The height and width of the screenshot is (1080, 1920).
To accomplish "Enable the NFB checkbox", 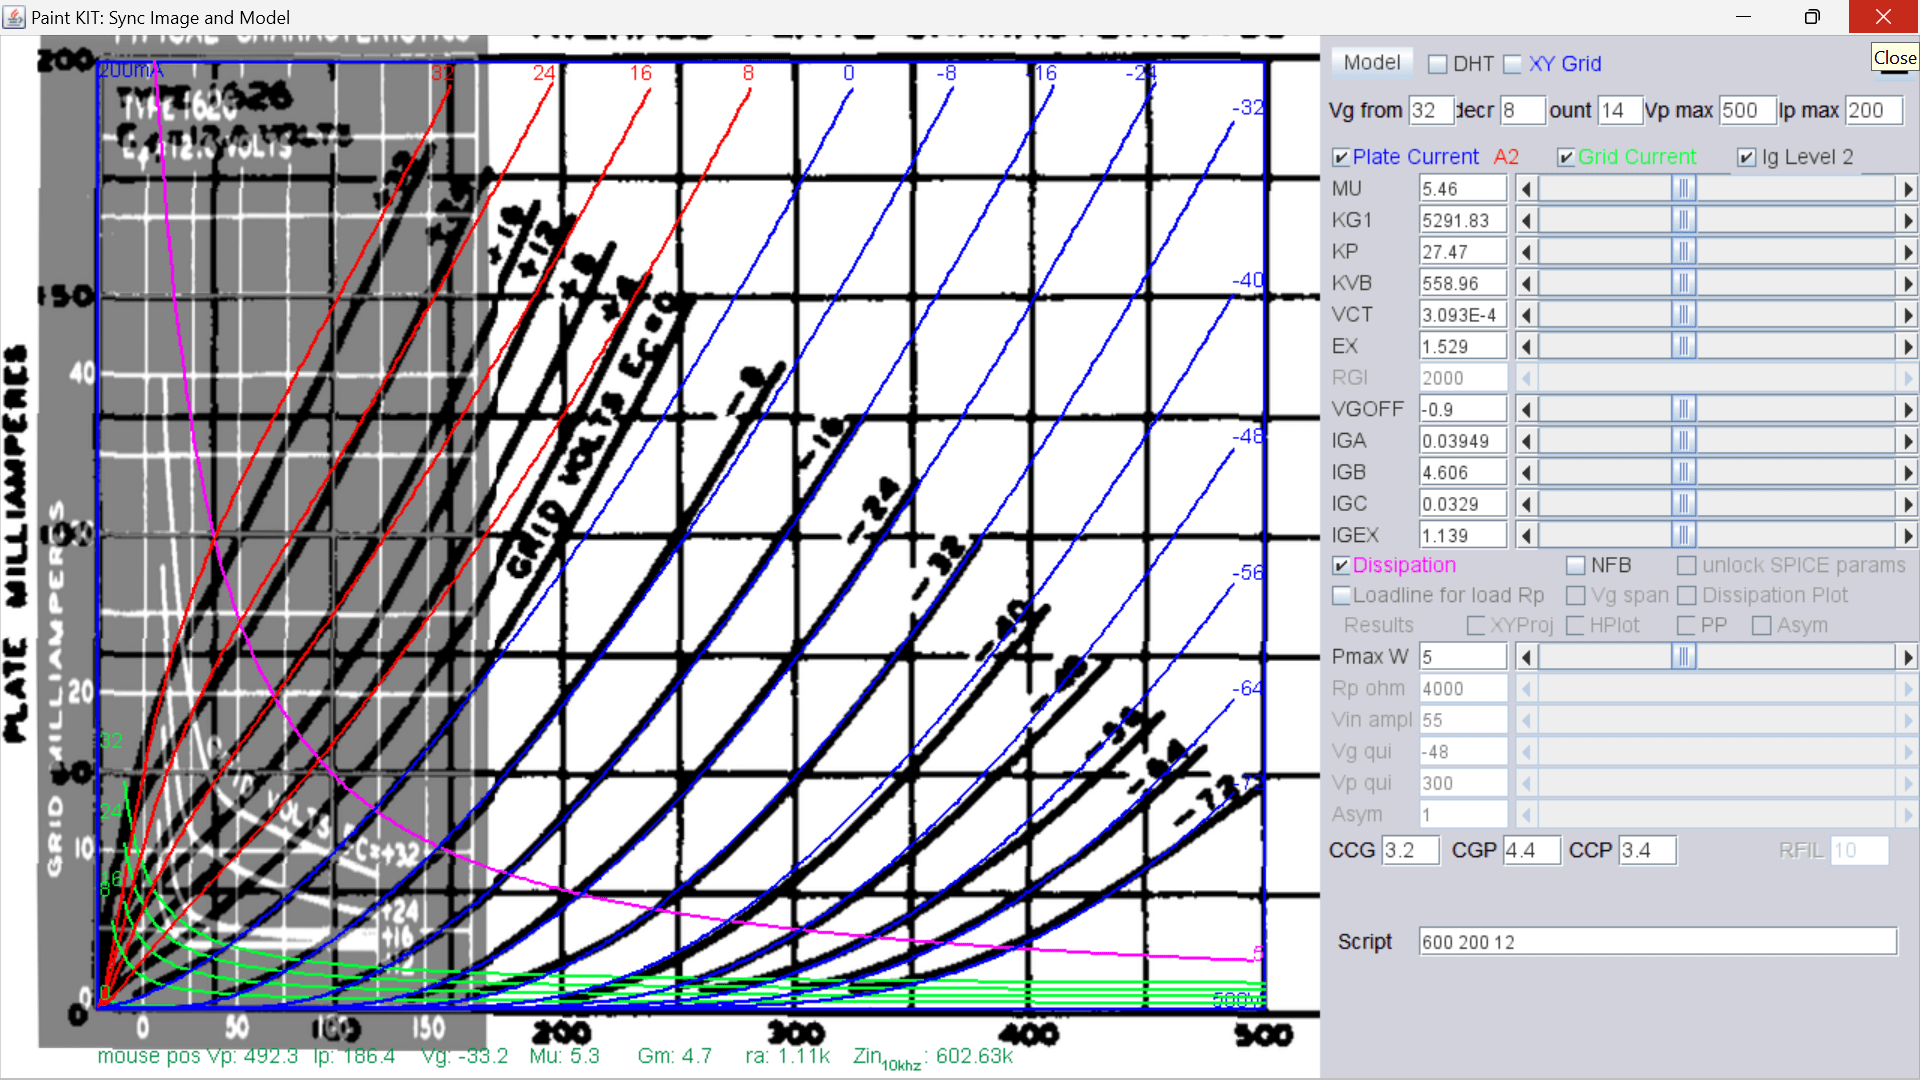I will [x=1576, y=566].
